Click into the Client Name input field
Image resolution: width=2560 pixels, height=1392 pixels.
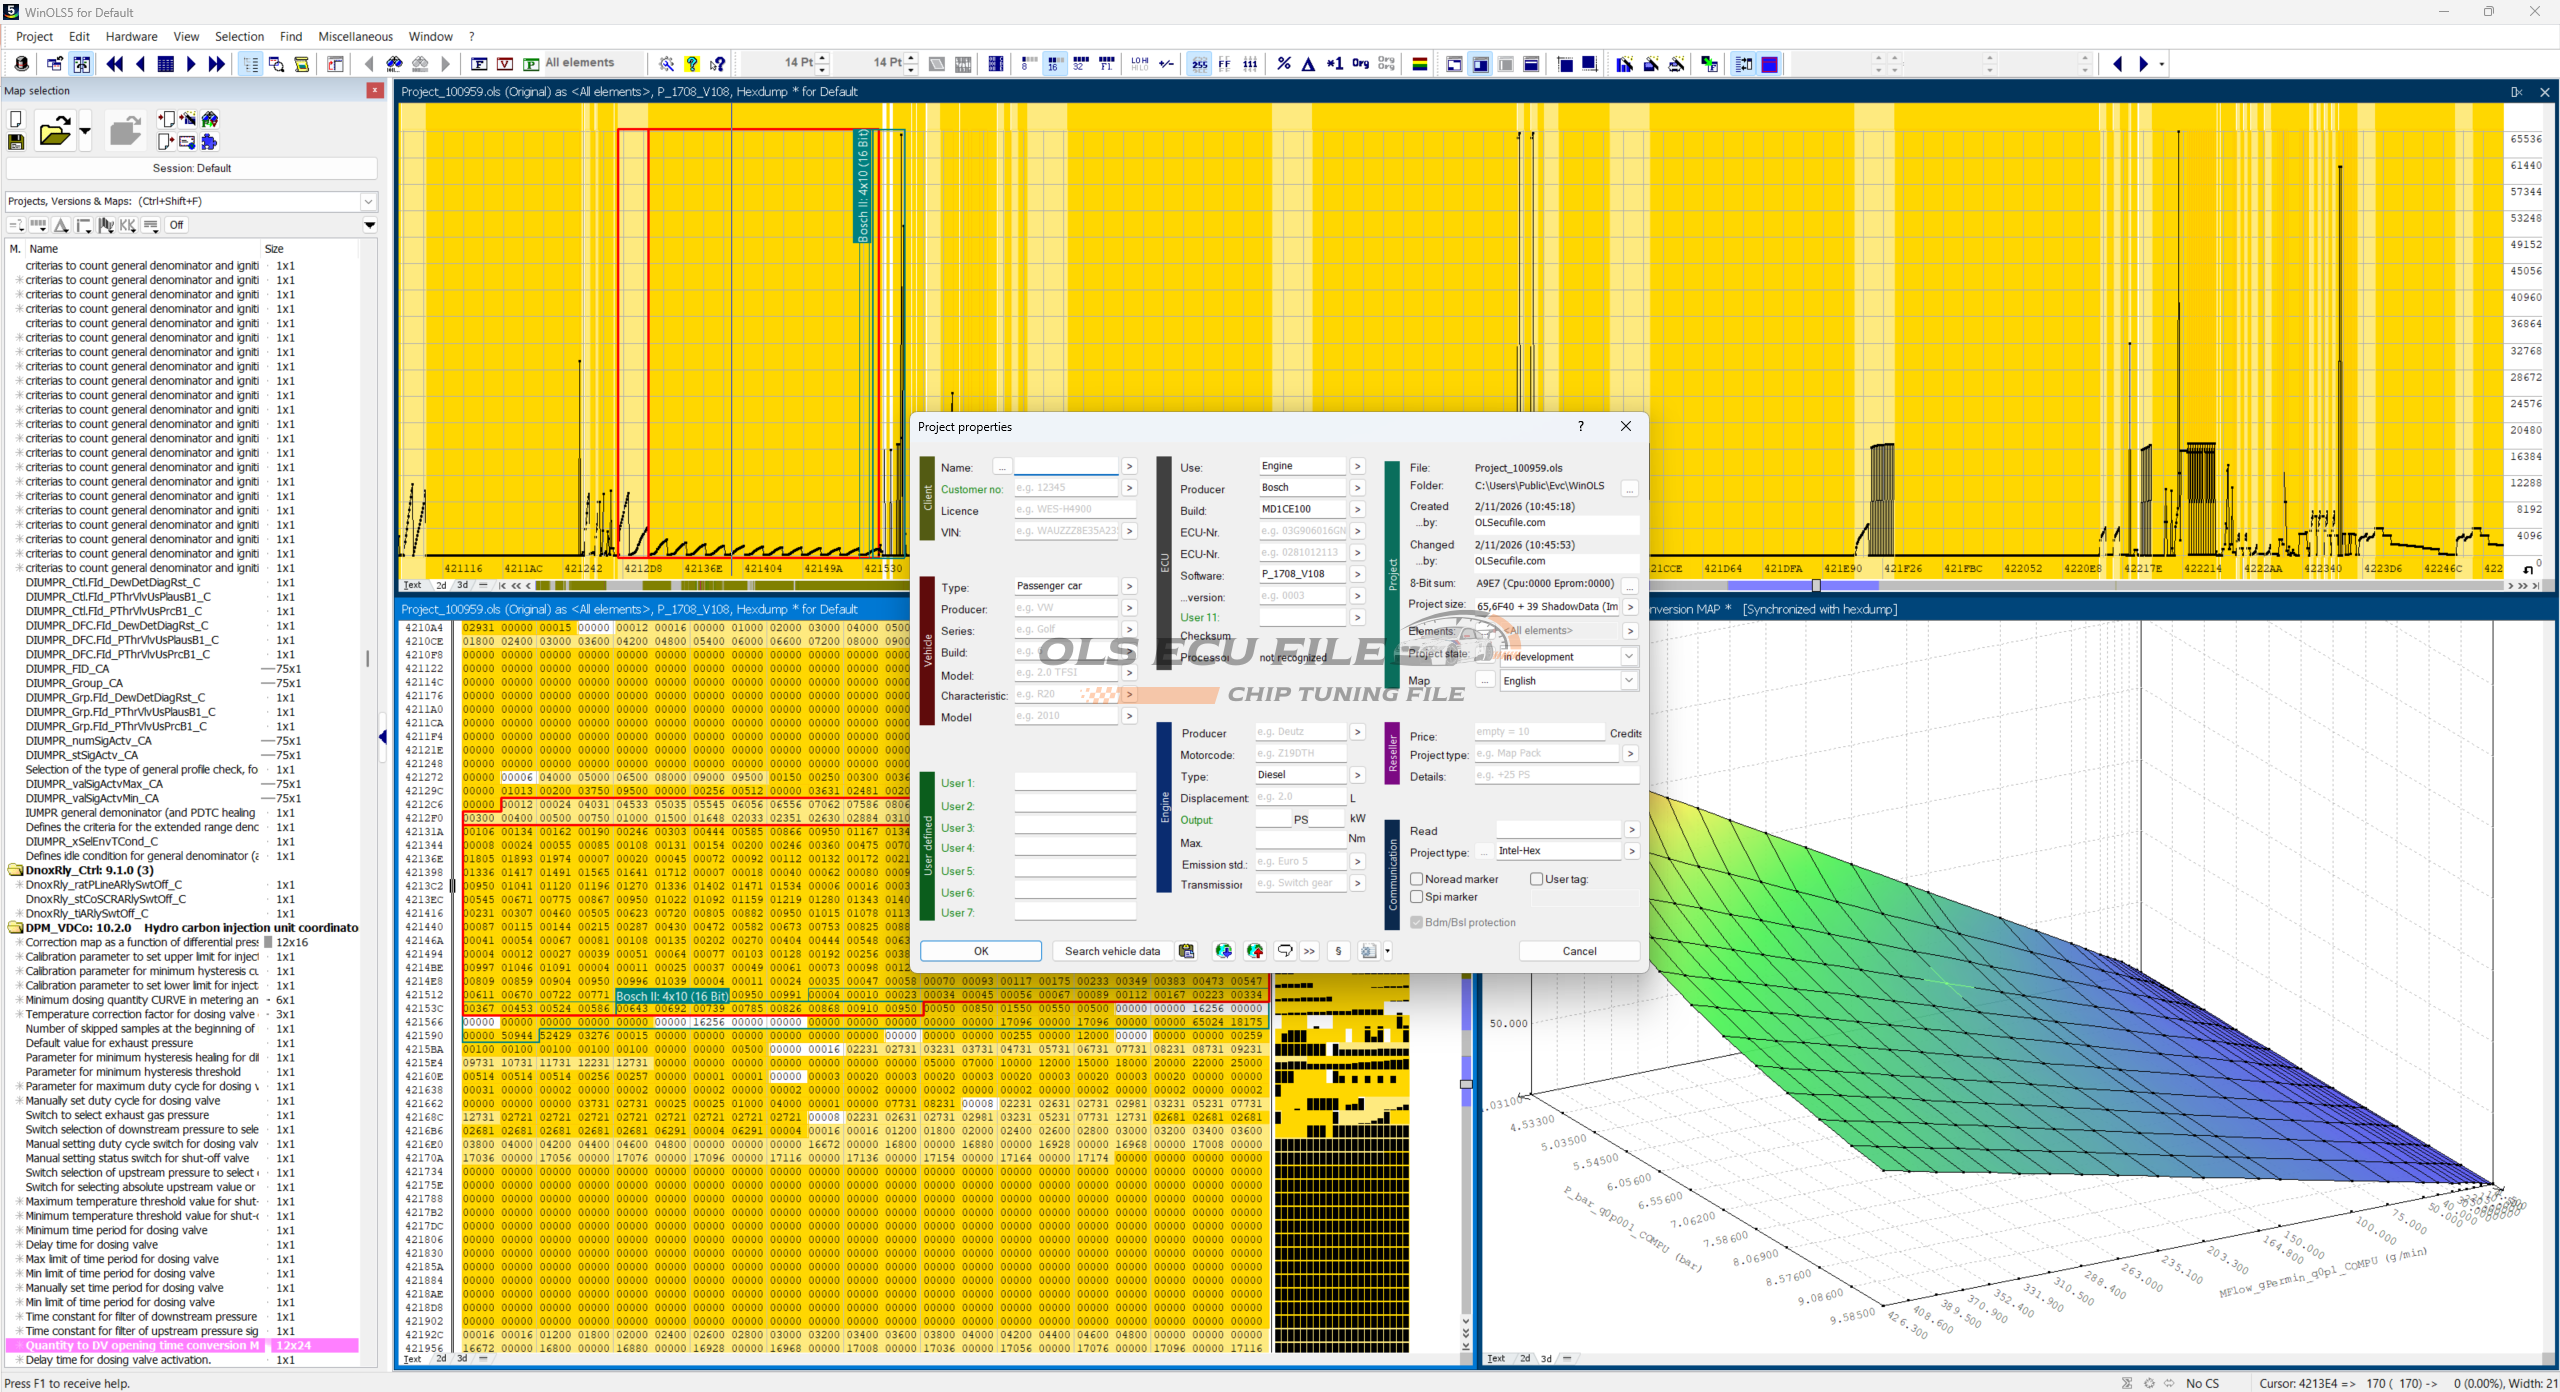coord(1065,467)
